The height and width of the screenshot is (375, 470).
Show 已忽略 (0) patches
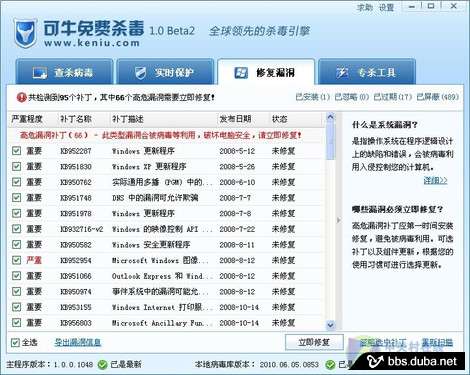pos(352,97)
